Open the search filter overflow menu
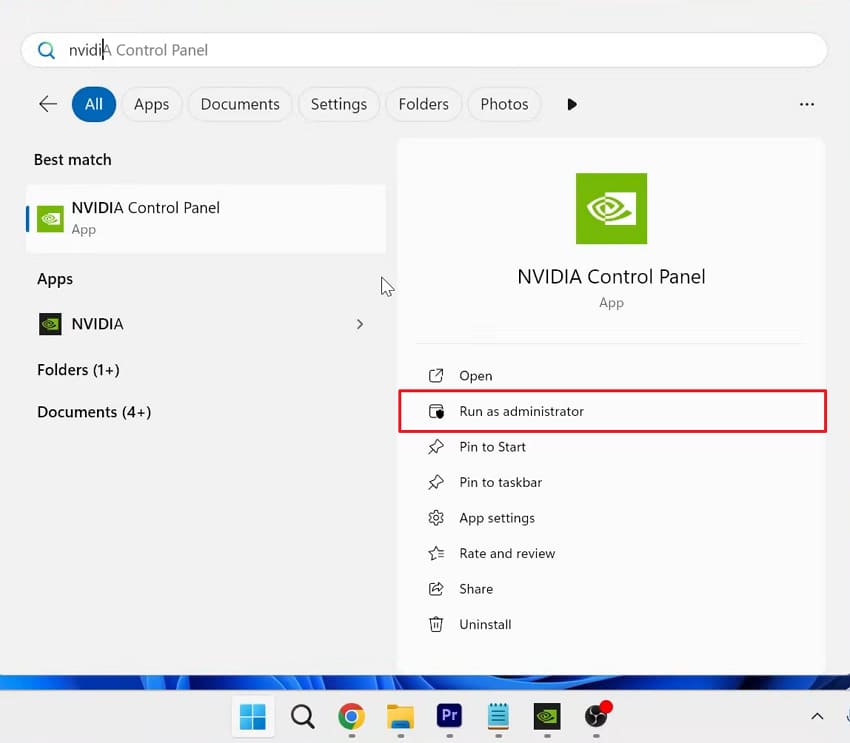This screenshot has width=850, height=743. tap(807, 104)
